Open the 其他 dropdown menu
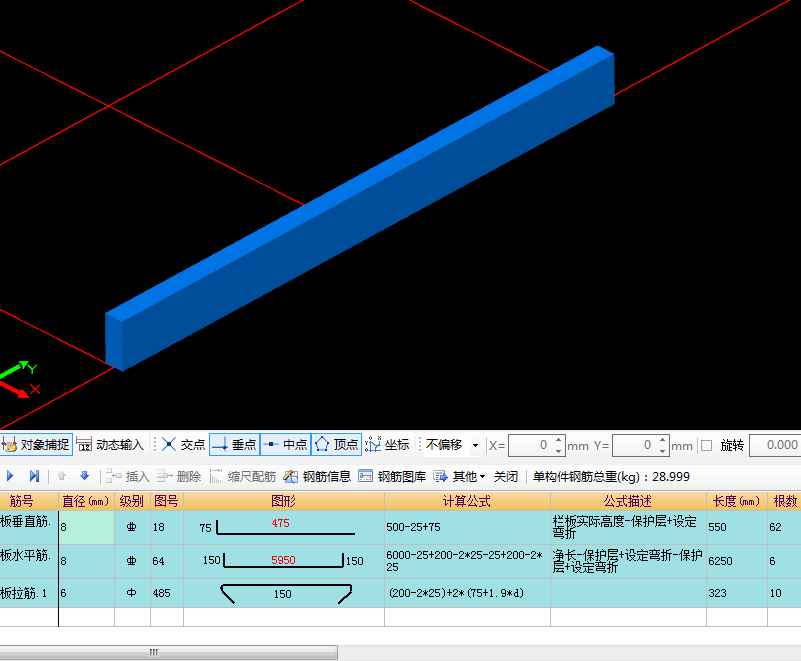Image resolution: width=801 pixels, height=661 pixels. pos(459,477)
